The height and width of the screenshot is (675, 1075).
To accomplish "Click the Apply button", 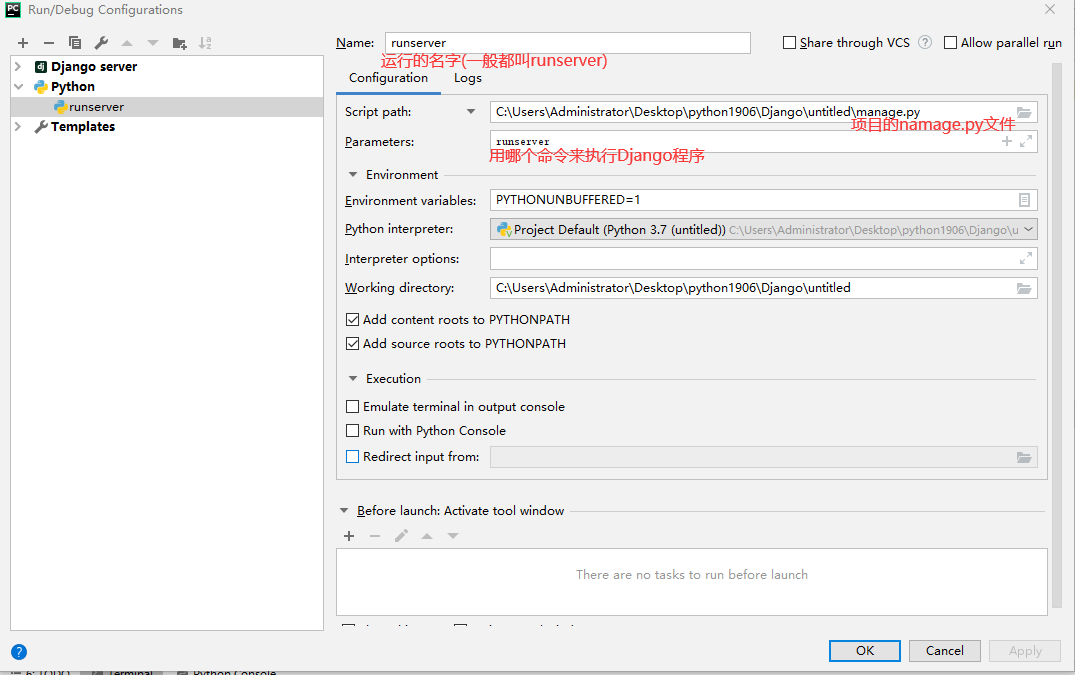I will coord(1025,651).
